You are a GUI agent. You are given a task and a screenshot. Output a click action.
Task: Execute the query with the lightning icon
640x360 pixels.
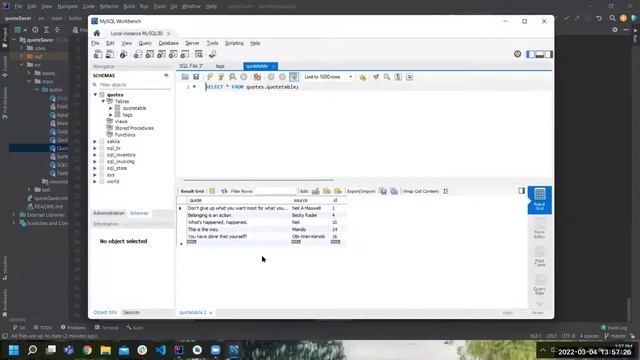pos(210,77)
